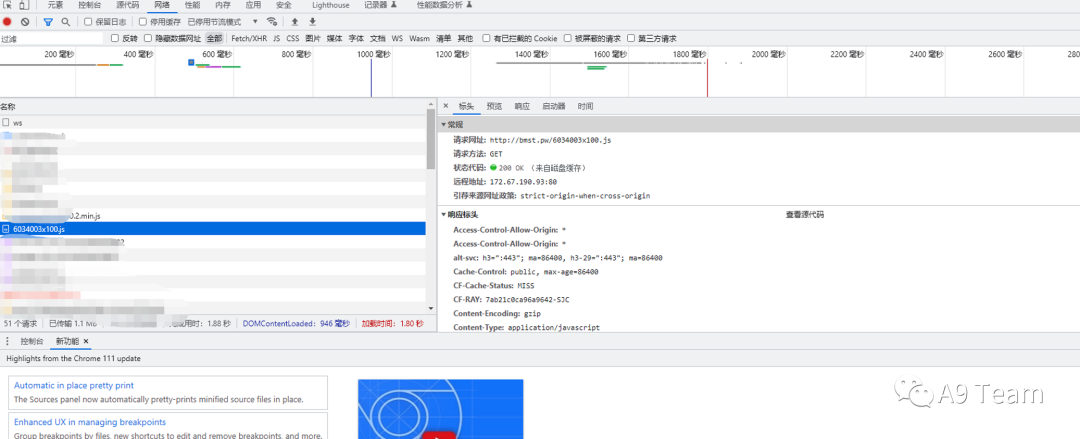Close the 新功能 drawer tab
1080x439 pixels.
pos(86,341)
